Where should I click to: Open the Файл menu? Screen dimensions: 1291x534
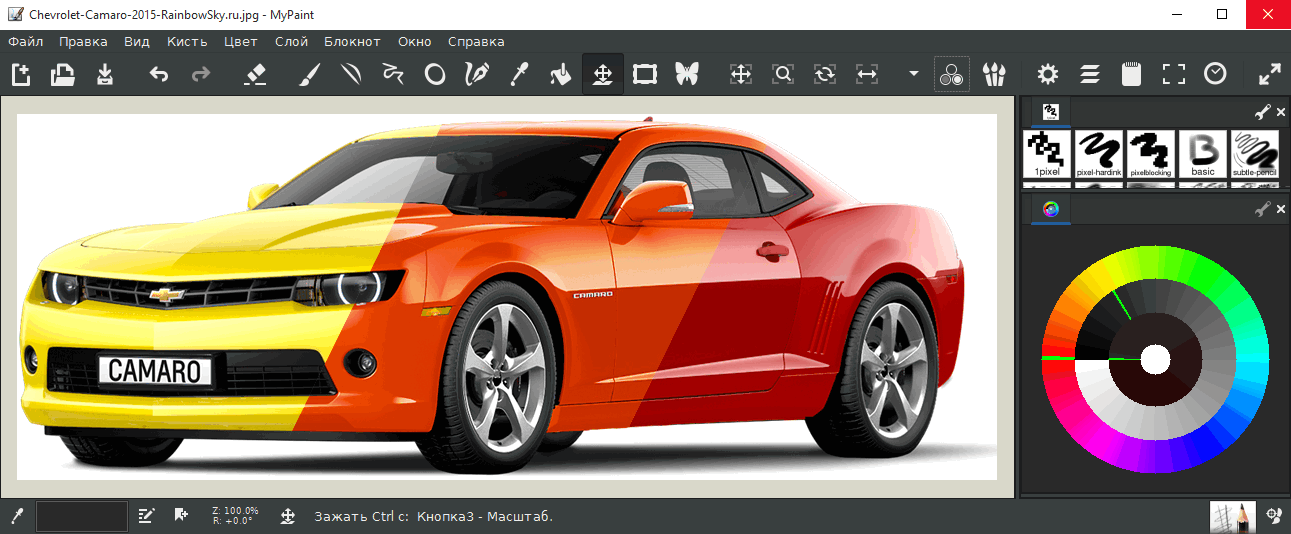(26, 41)
